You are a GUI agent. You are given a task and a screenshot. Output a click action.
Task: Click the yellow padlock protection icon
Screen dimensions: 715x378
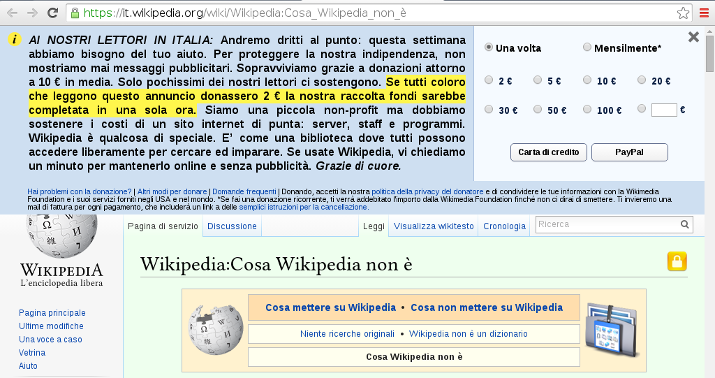[677, 261]
